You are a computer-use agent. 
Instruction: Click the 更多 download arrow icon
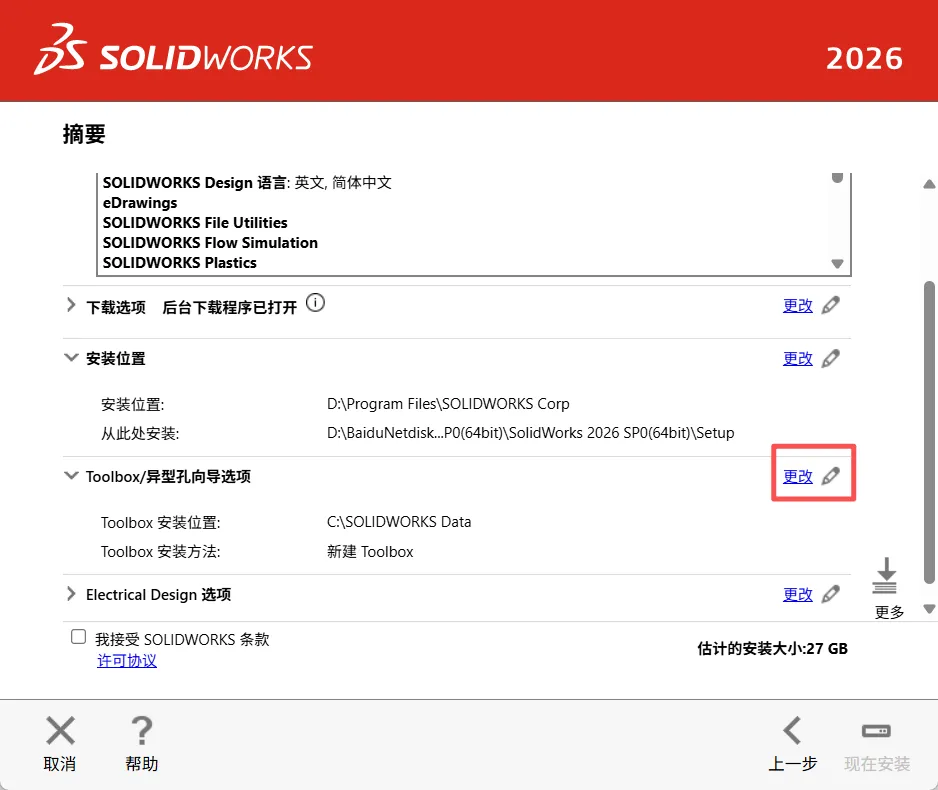click(885, 575)
